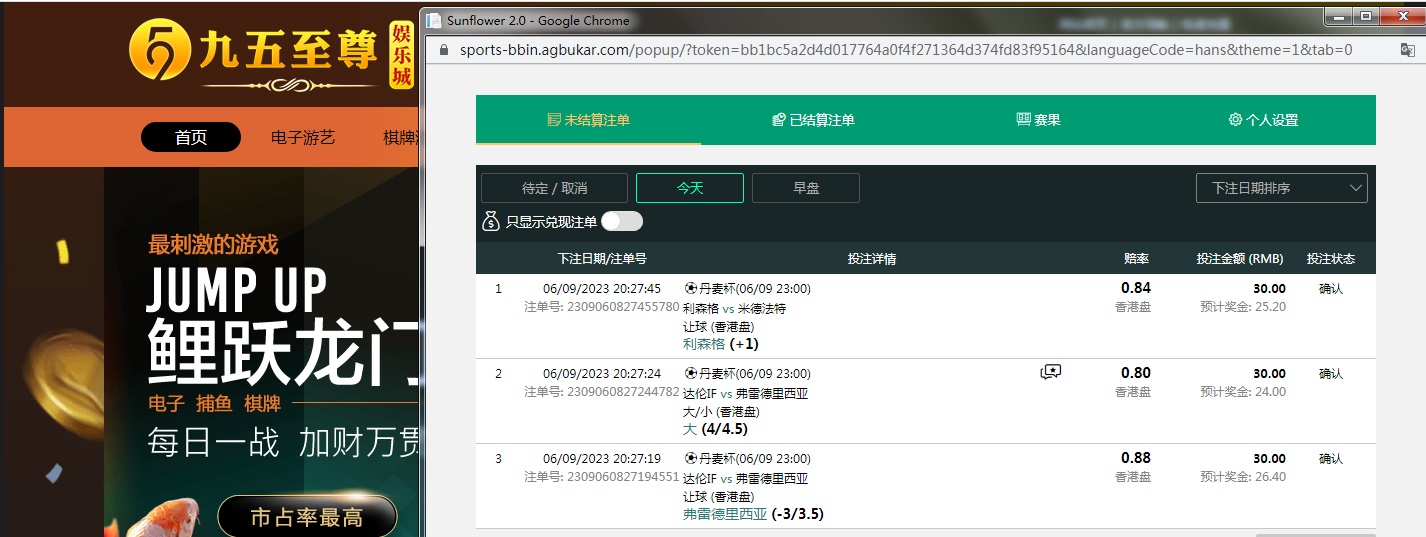Screen dimensions: 1426x537
Task: Click the soccer ball icon in bet row 2
Action: point(690,374)
